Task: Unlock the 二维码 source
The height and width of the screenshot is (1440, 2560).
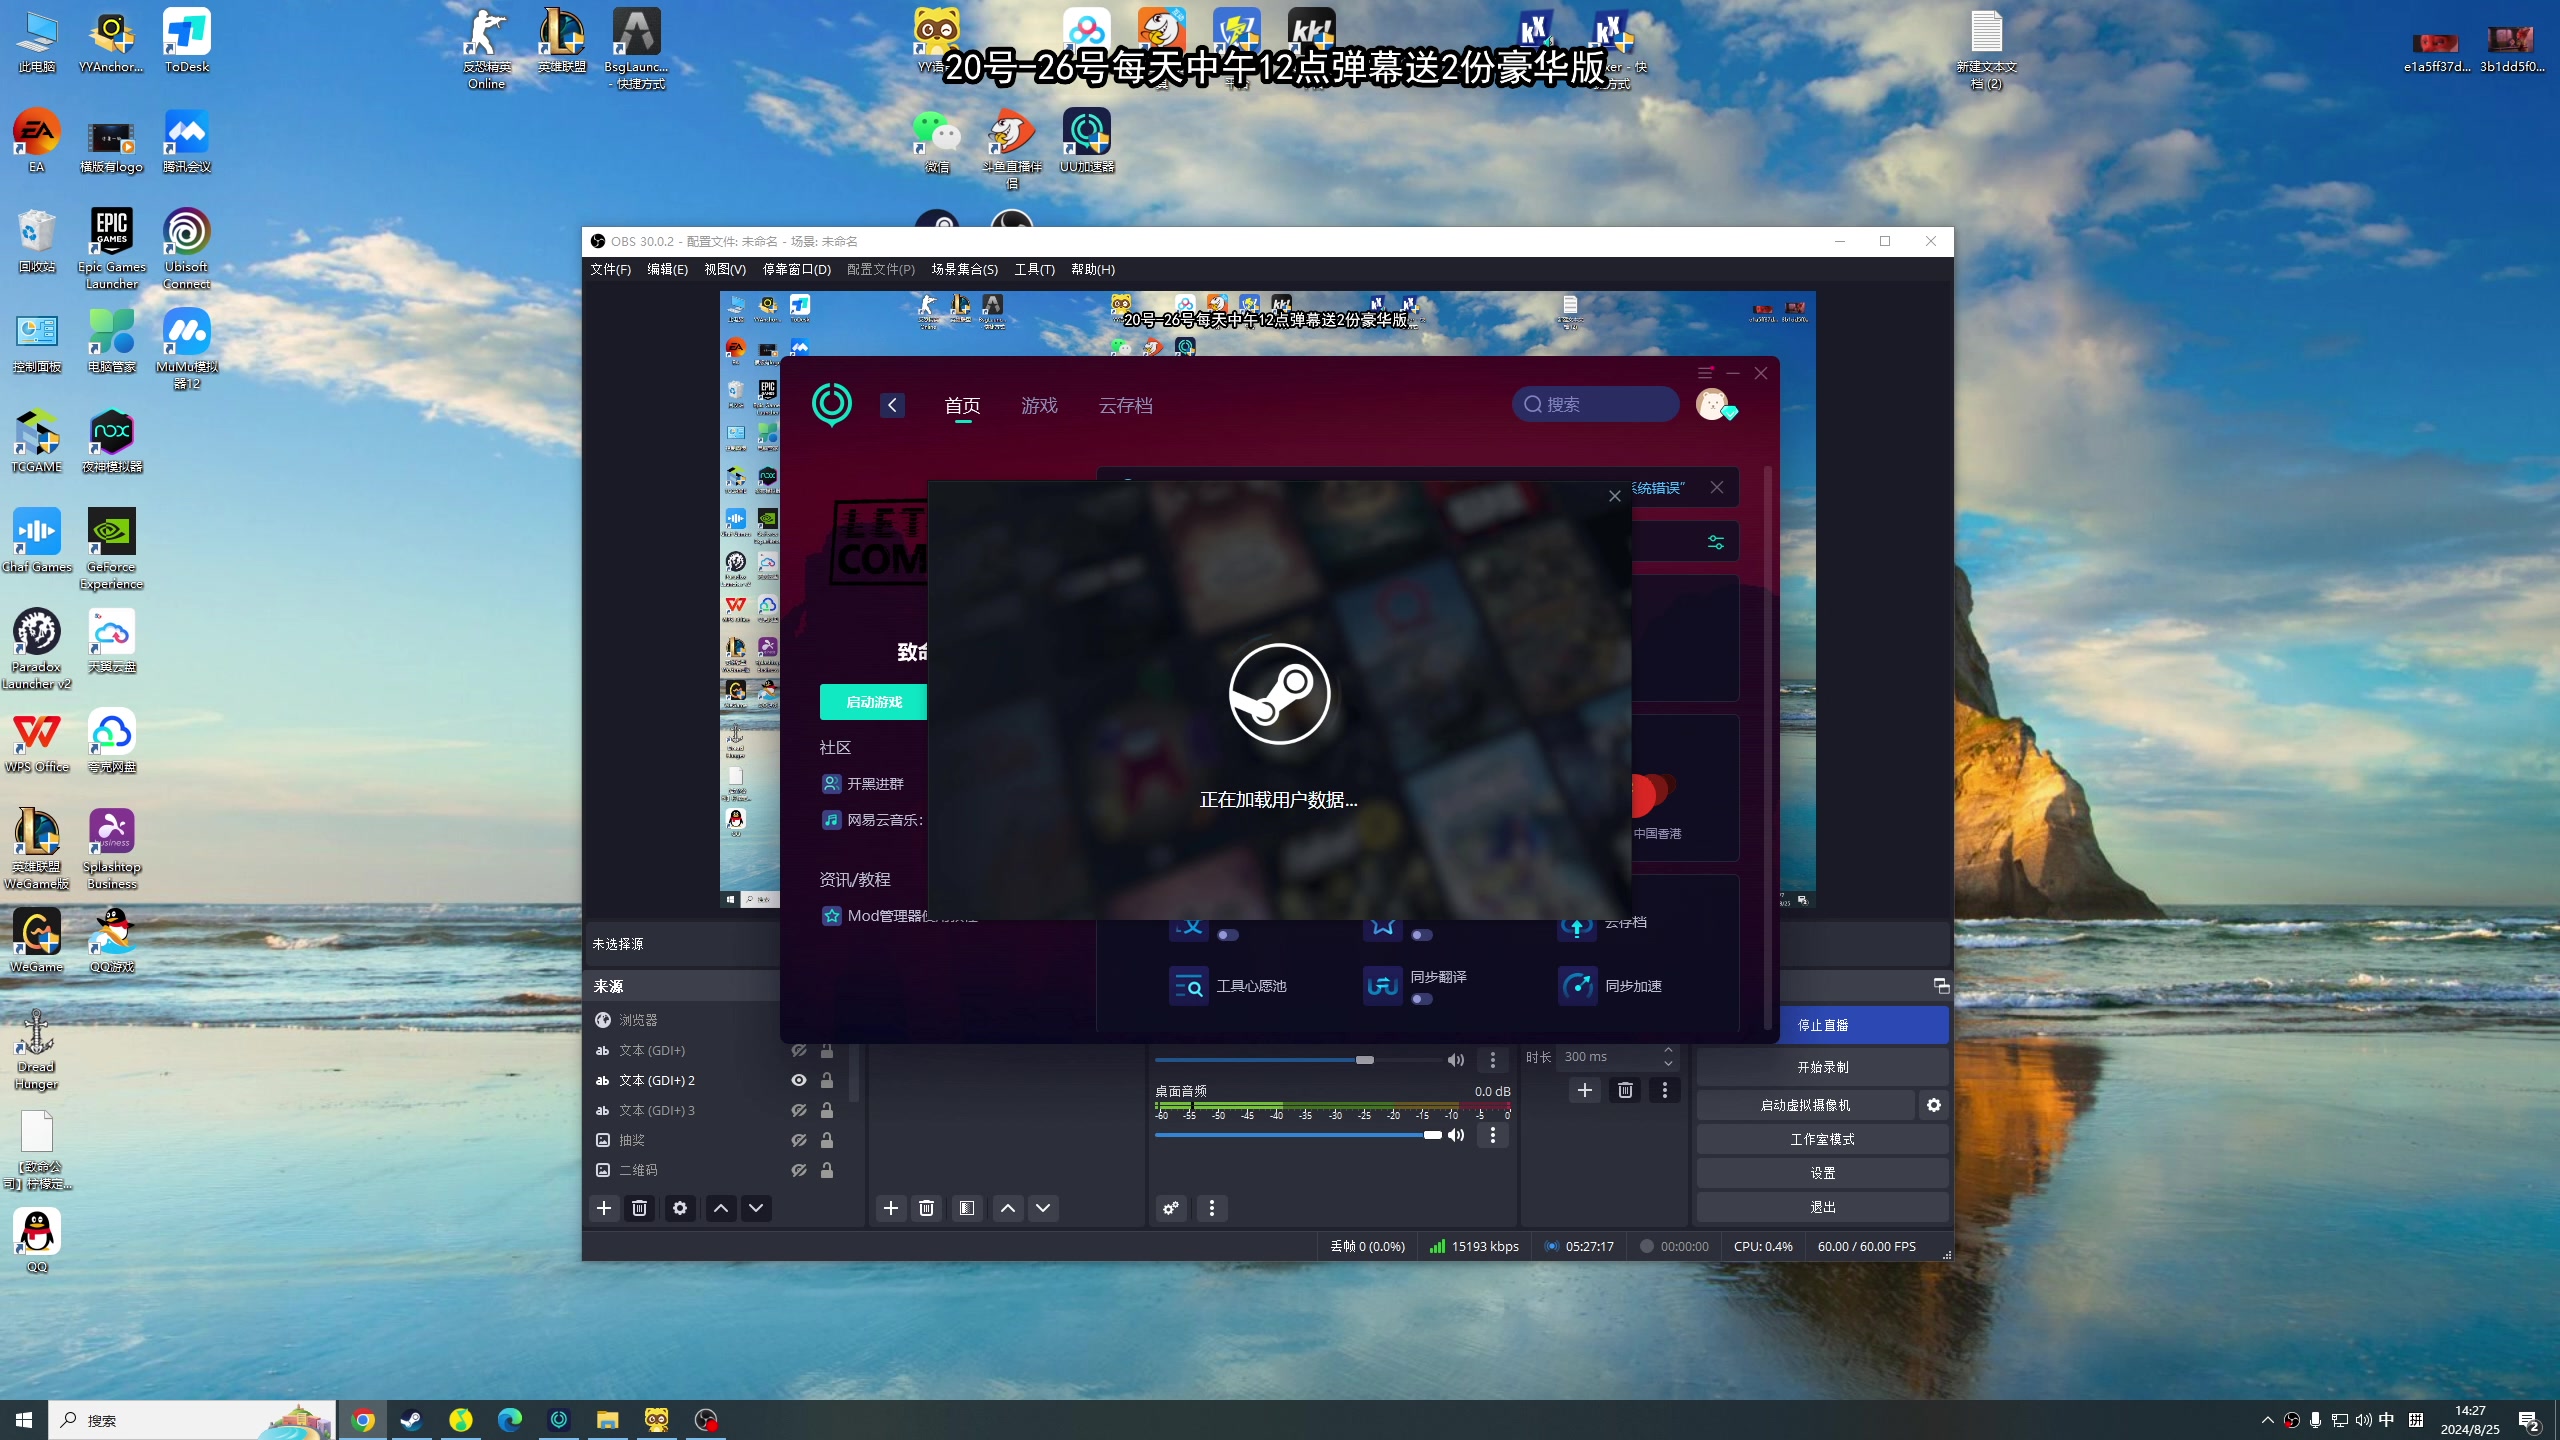Action: point(827,1170)
